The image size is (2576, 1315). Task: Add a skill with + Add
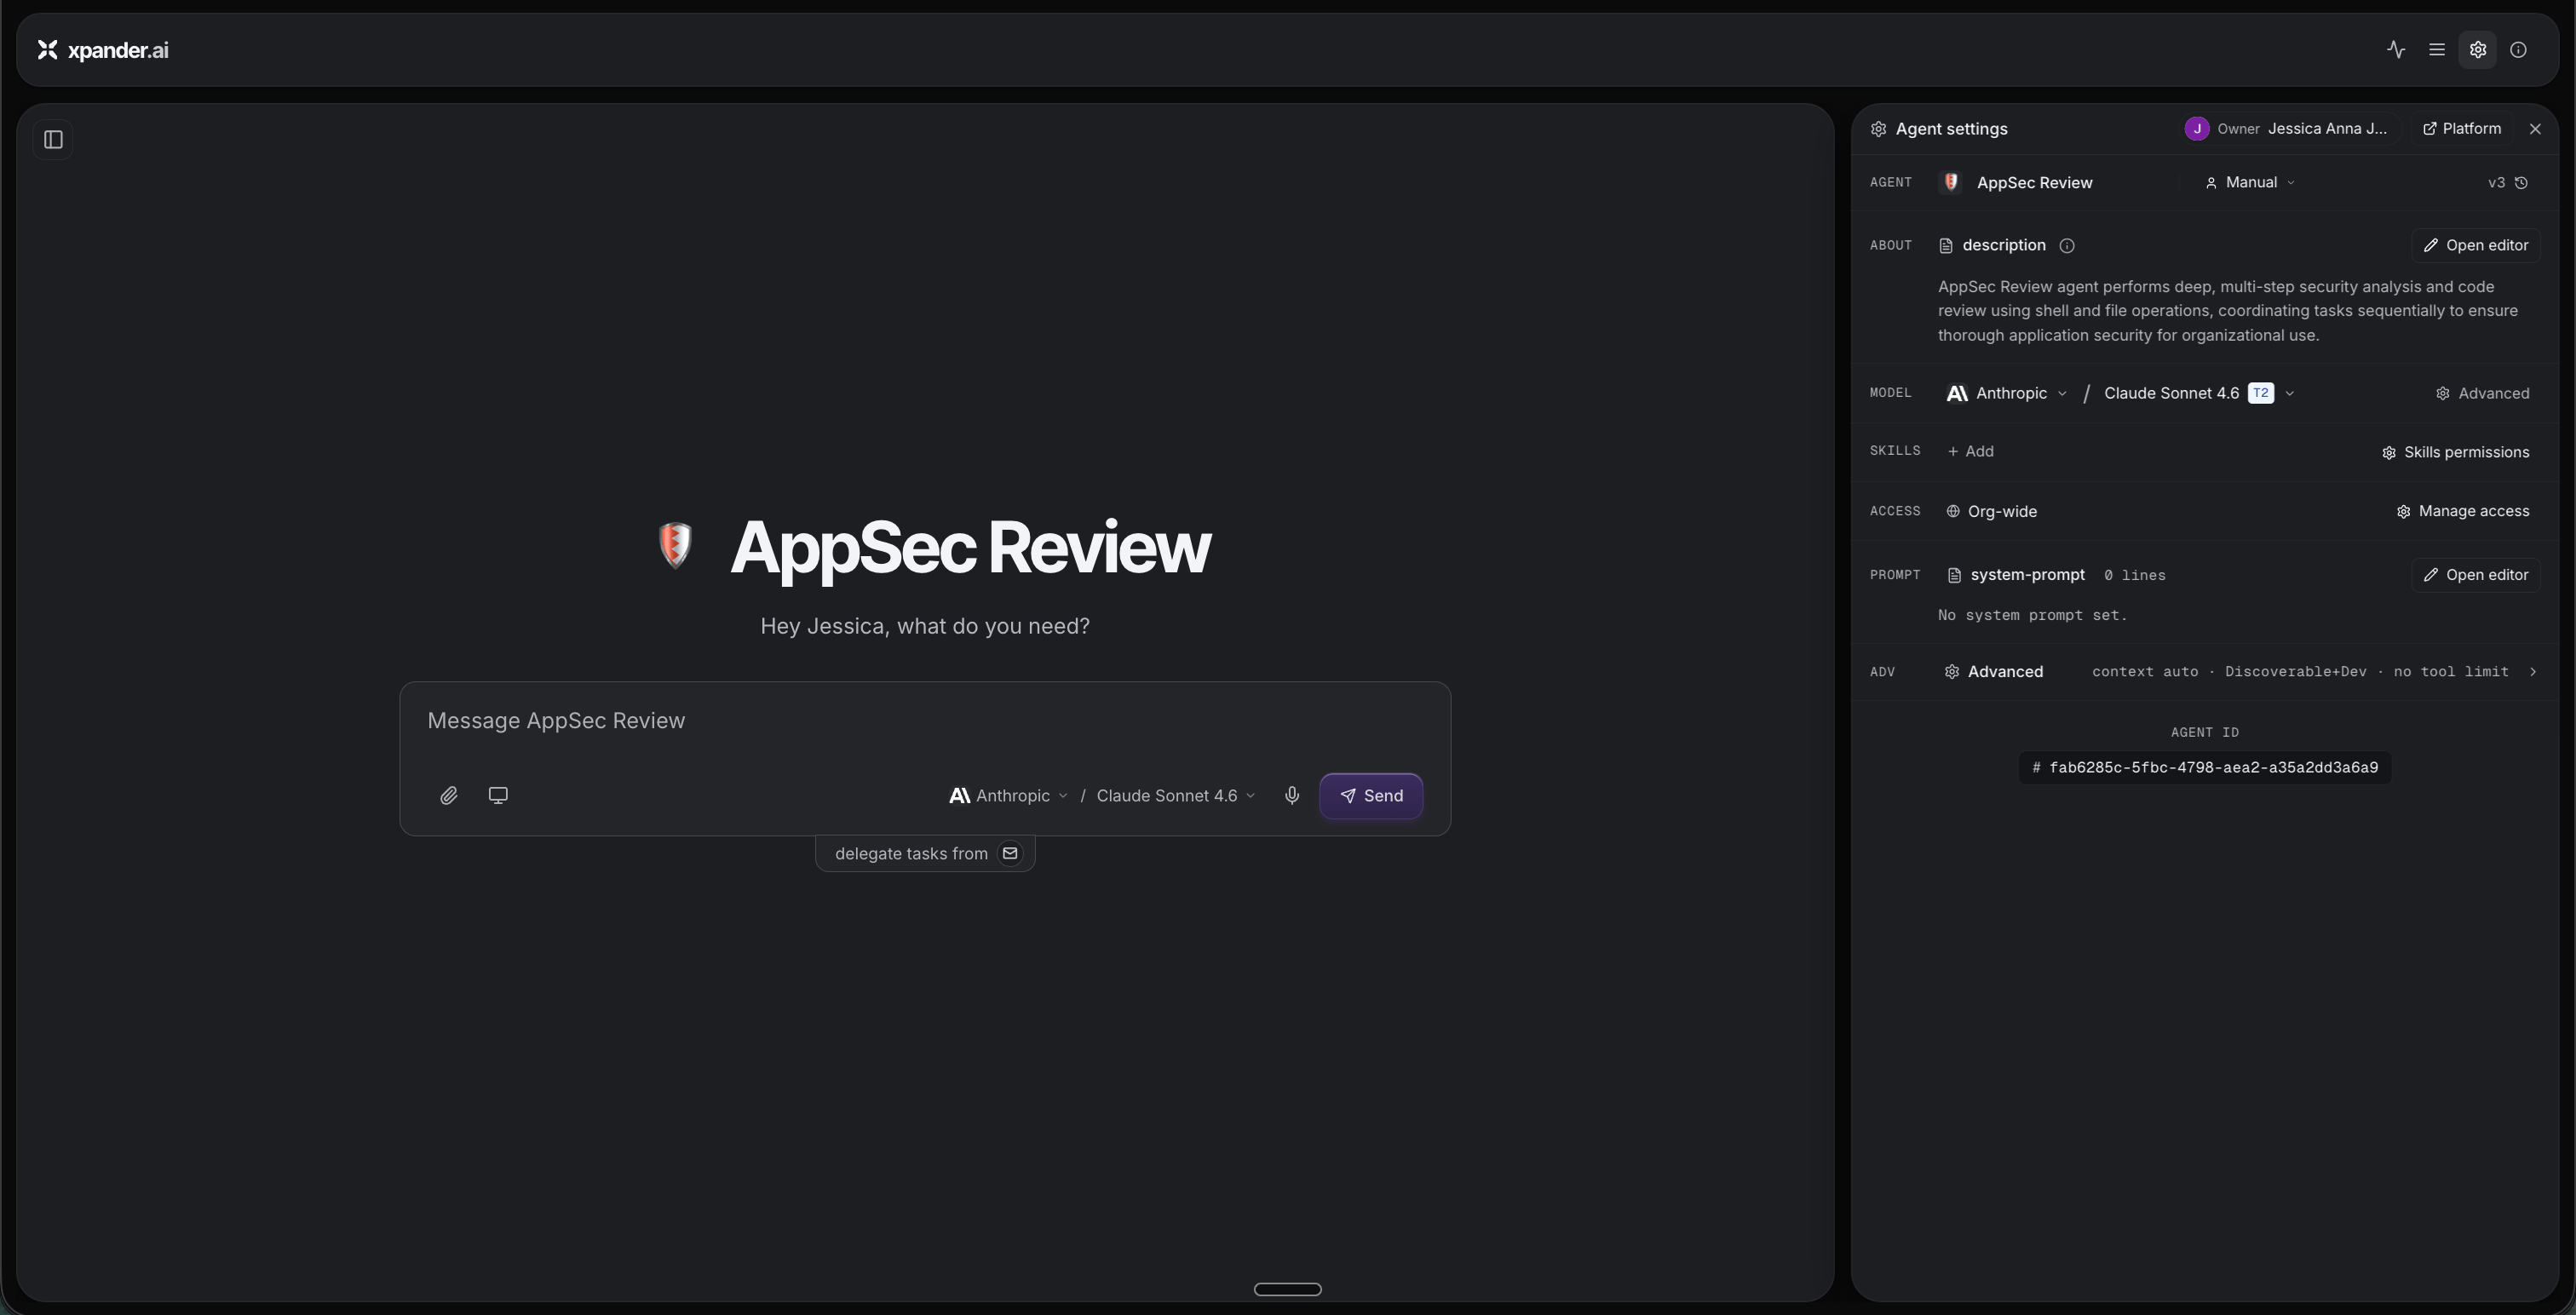click(1971, 452)
